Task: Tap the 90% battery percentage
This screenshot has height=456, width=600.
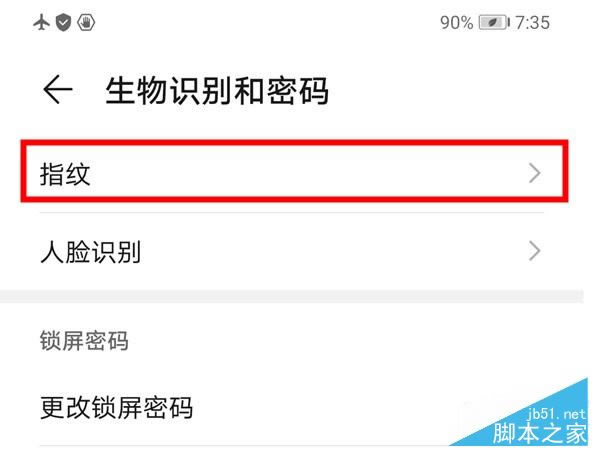Action: tap(457, 23)
